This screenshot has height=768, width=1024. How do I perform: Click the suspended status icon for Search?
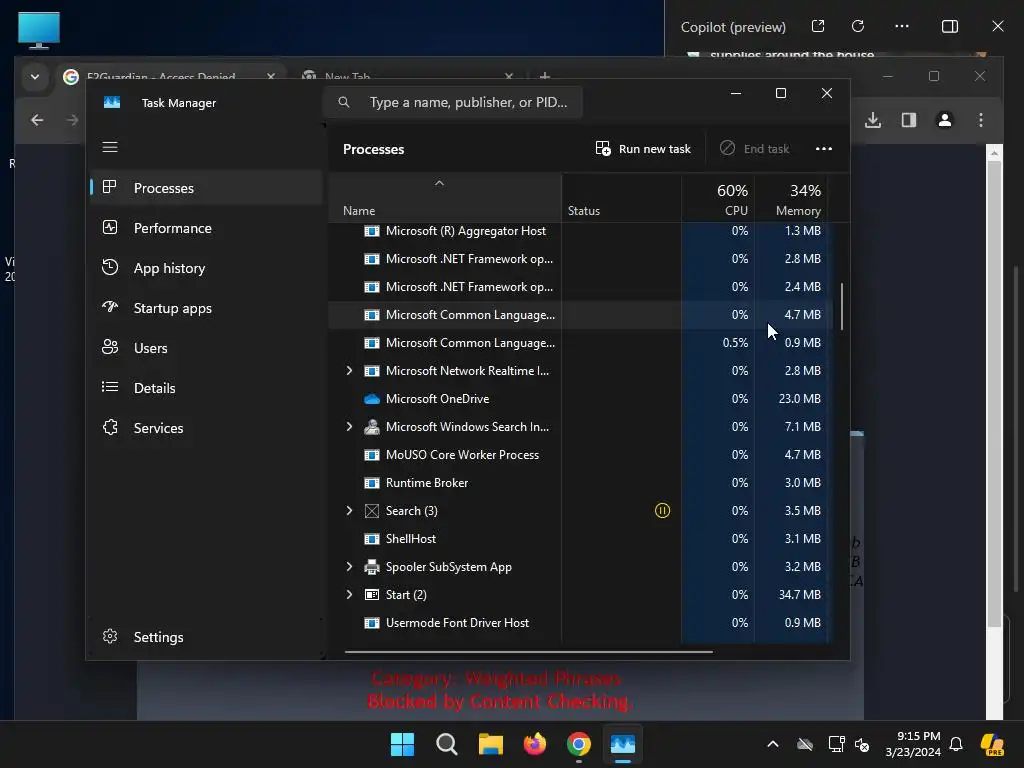[662, 511]
